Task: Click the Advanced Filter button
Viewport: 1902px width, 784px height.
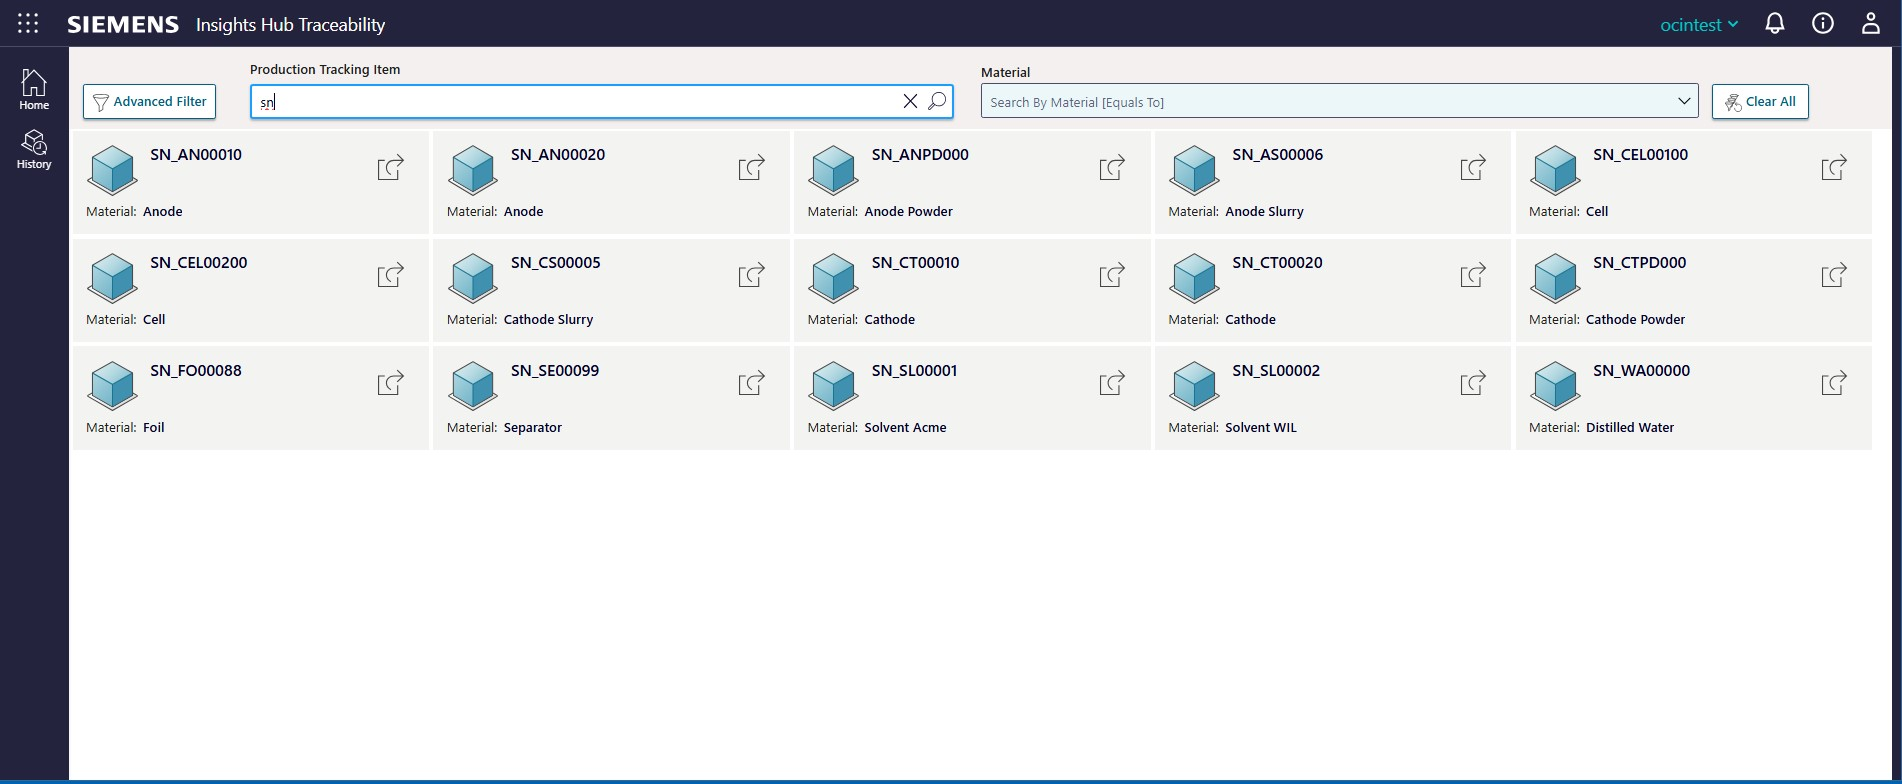Action: (x=150, y=102)
